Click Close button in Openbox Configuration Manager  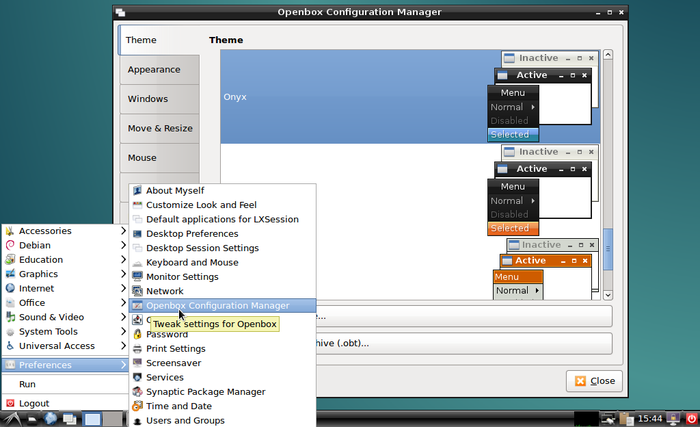[595, 381]
